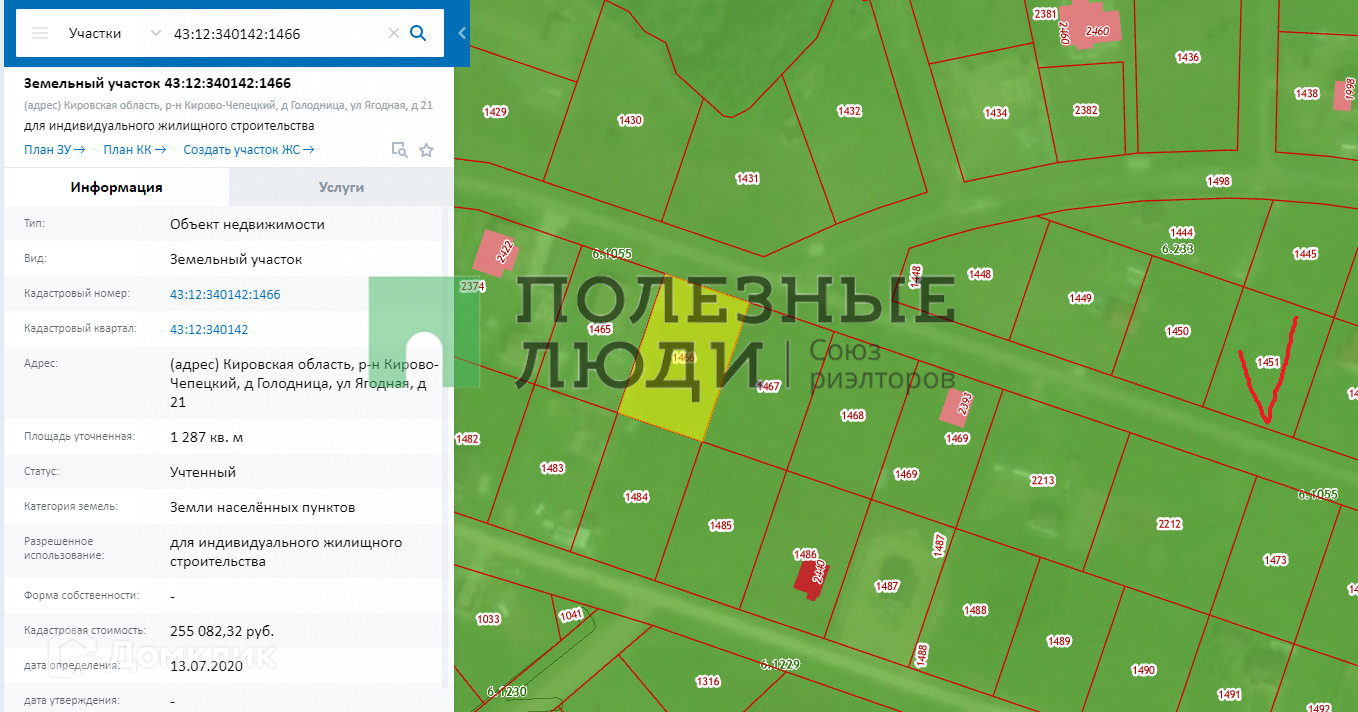Image resolution: width=1358 pixels, height=712 pixels.
Task: Select parcel 1316 on map
Action: pos(707,682)
